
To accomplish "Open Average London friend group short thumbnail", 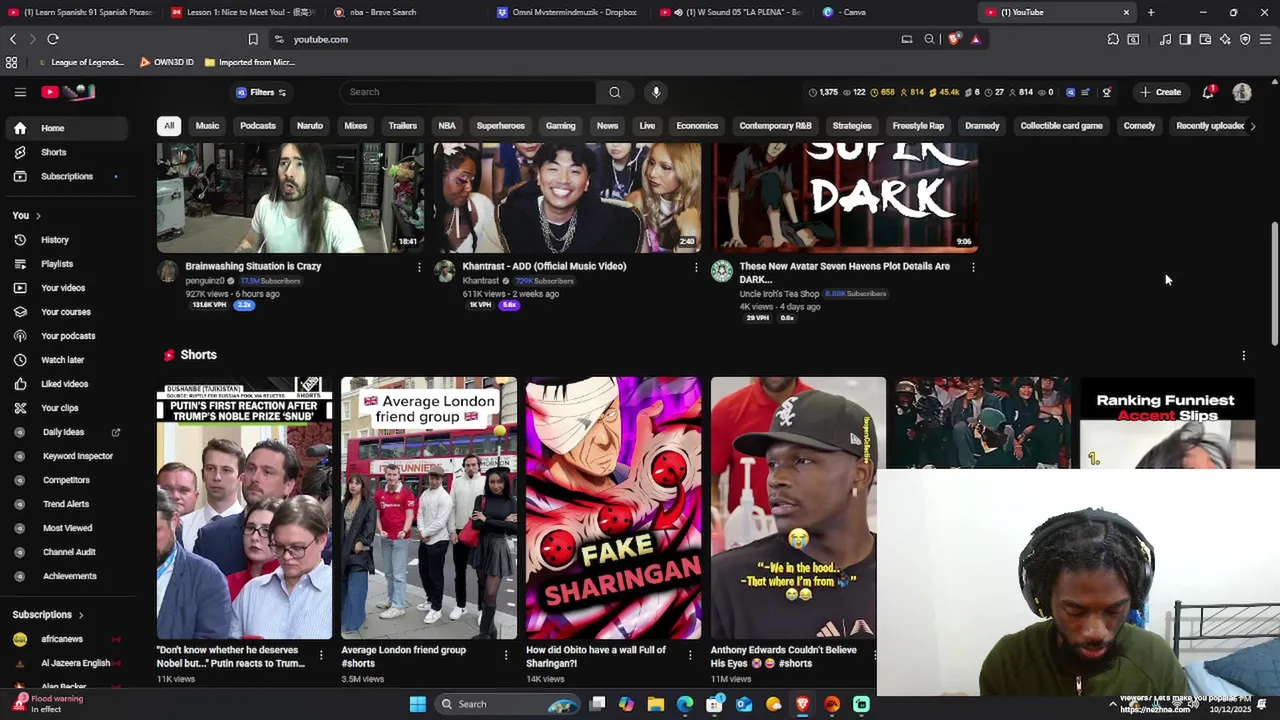I will click(x=429, y=508).
